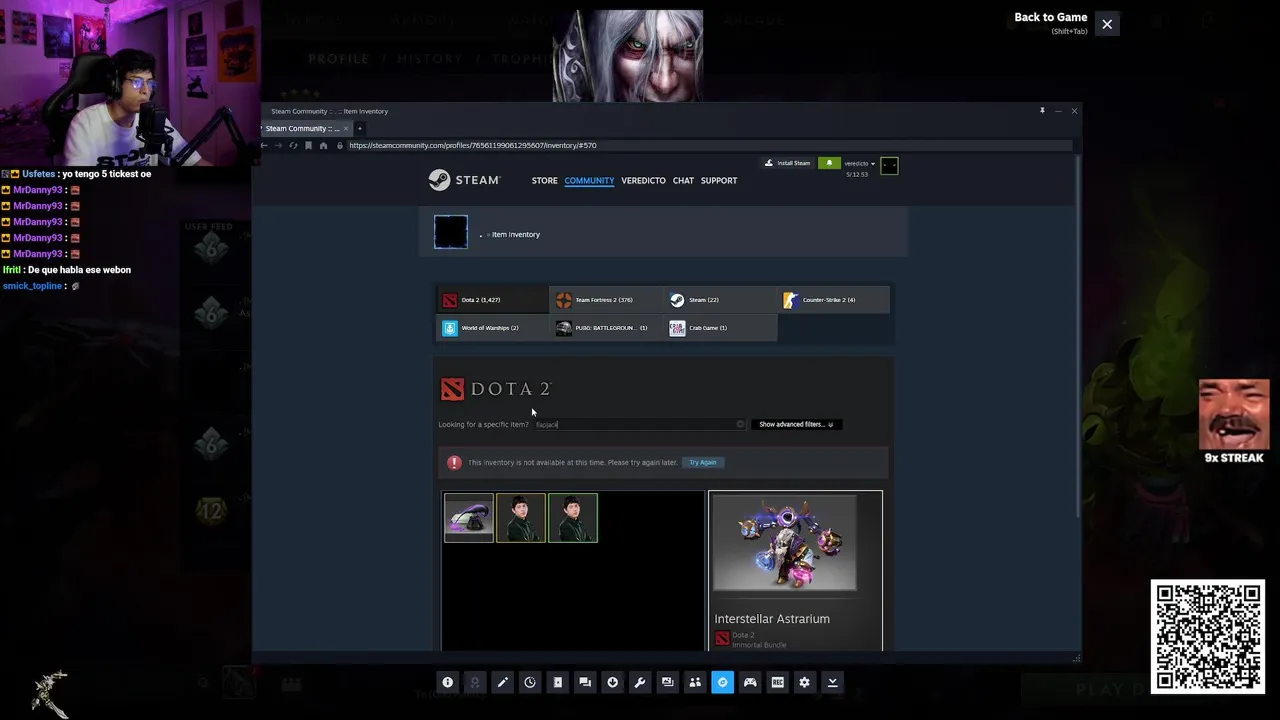Select the Crab Game (1) inventory tab
Screen dimensions: 1280x720
click(720, 328)
